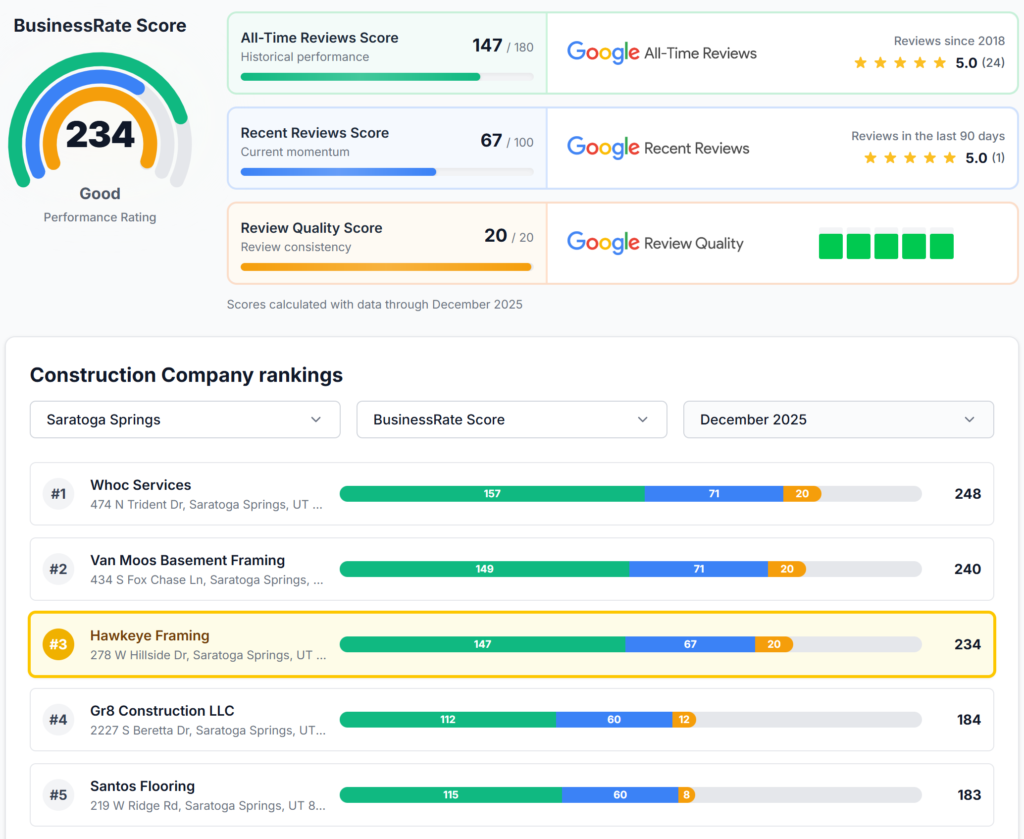The image size is (1024, 839).
Task: Click the #5 rank badge for Santos Flooring
Action: (58, 795)
